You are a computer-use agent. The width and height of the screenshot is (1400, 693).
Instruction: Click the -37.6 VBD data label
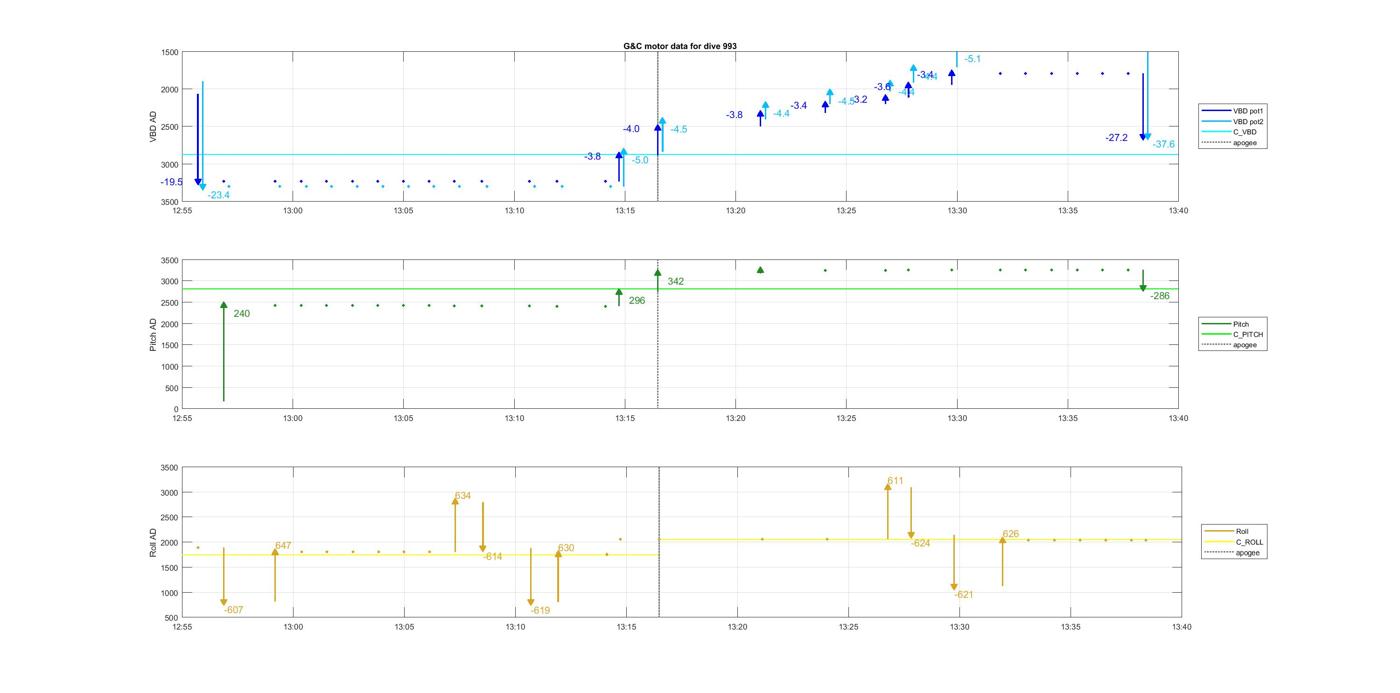click(x=1163, y=144)
